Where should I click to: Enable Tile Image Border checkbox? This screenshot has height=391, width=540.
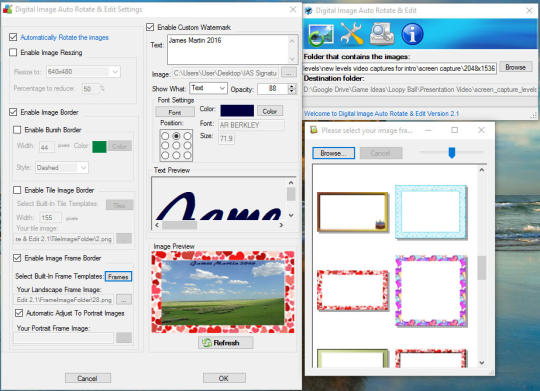point(17,190)
